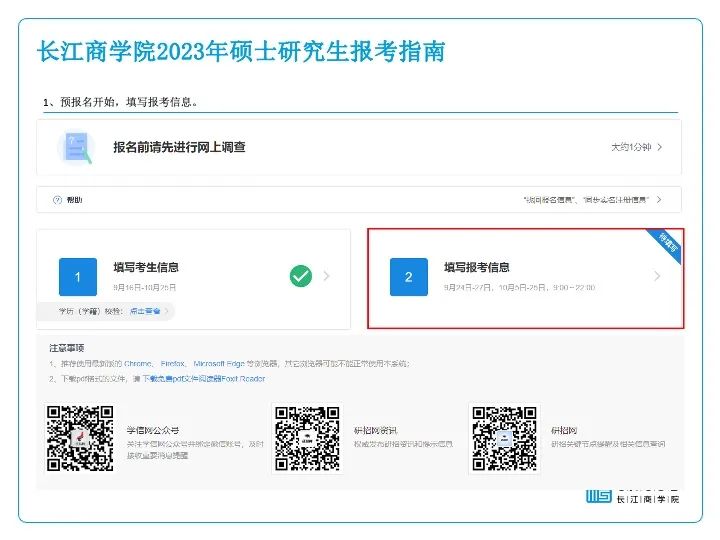Open the Microsoft Edge browser link
720x540 pixels.
219,364
